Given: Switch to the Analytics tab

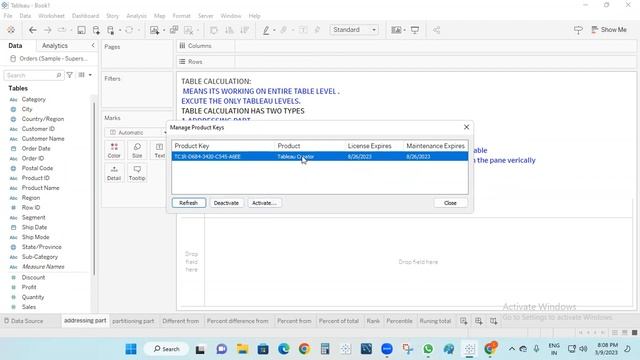Looking at the screenshot, I should pos(55,46).
